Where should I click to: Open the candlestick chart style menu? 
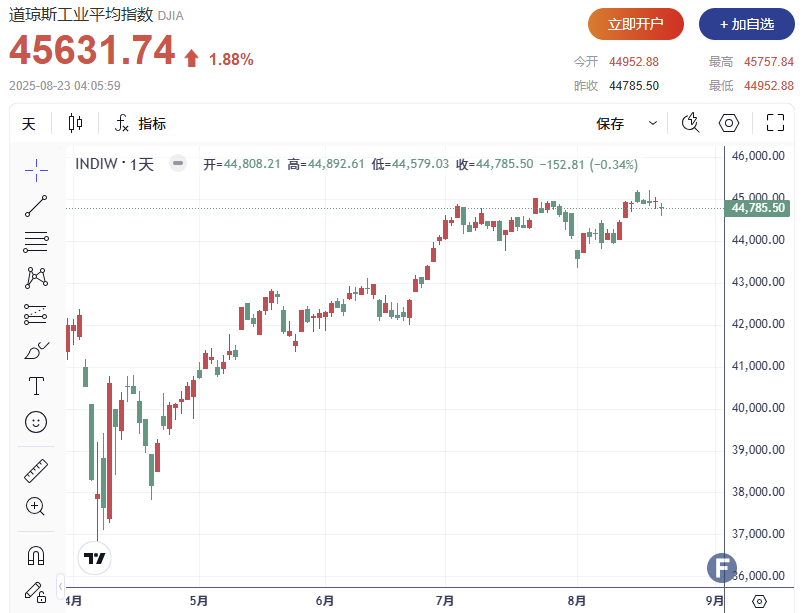76,124
